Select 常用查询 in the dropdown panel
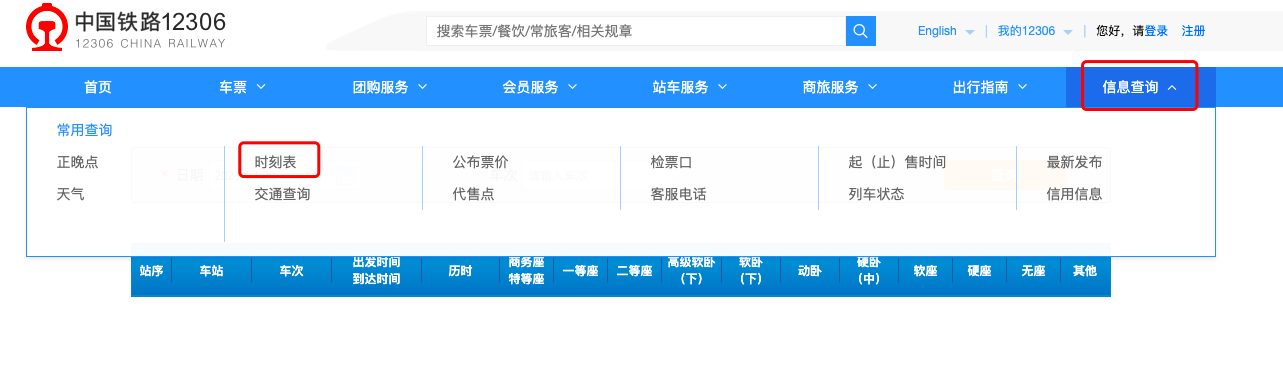Image resolution: width=1283 pixels, height=365 pixels. tap(85, 130)
